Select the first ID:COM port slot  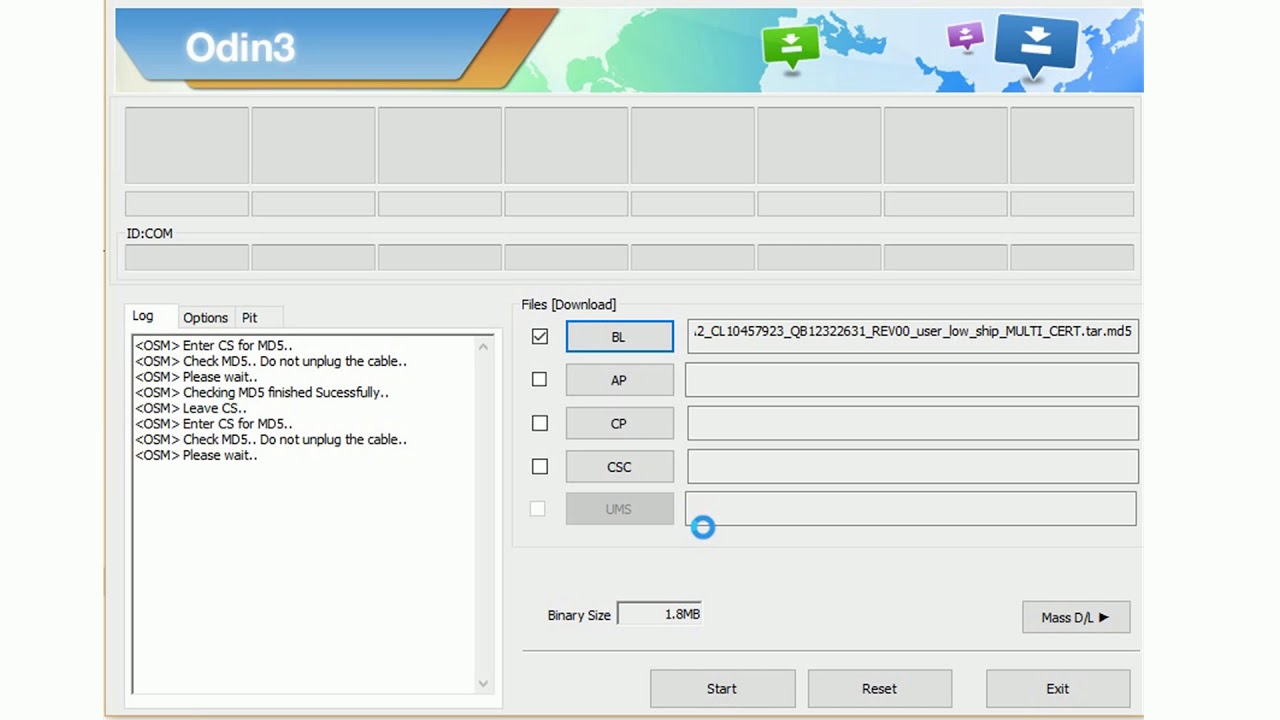[187, 257]
